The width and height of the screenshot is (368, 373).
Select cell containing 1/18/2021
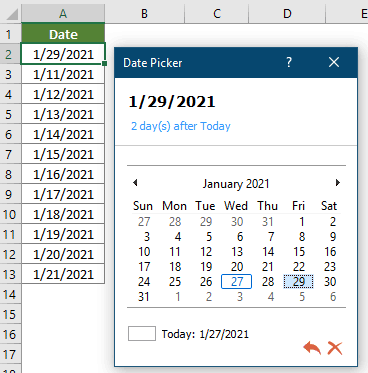click(63, 214)
